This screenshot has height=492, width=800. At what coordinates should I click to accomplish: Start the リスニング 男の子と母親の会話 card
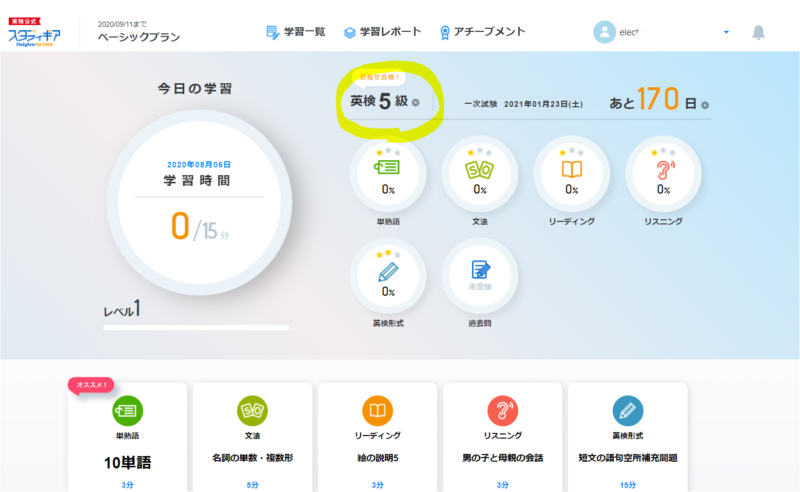(x=503, y=437)
